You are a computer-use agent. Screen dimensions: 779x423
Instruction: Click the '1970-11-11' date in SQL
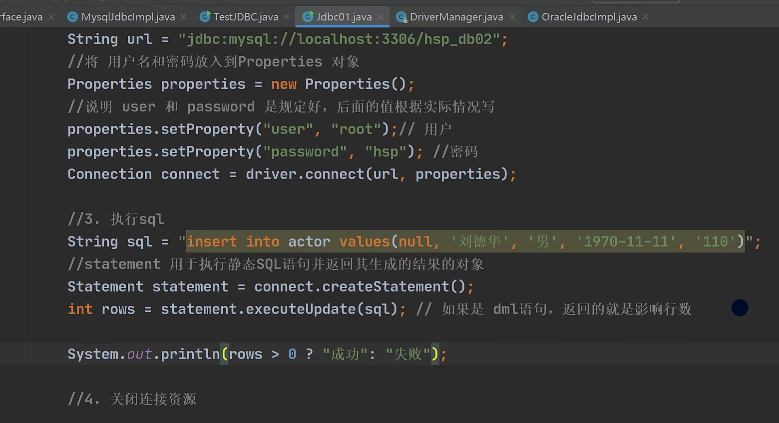625,242
